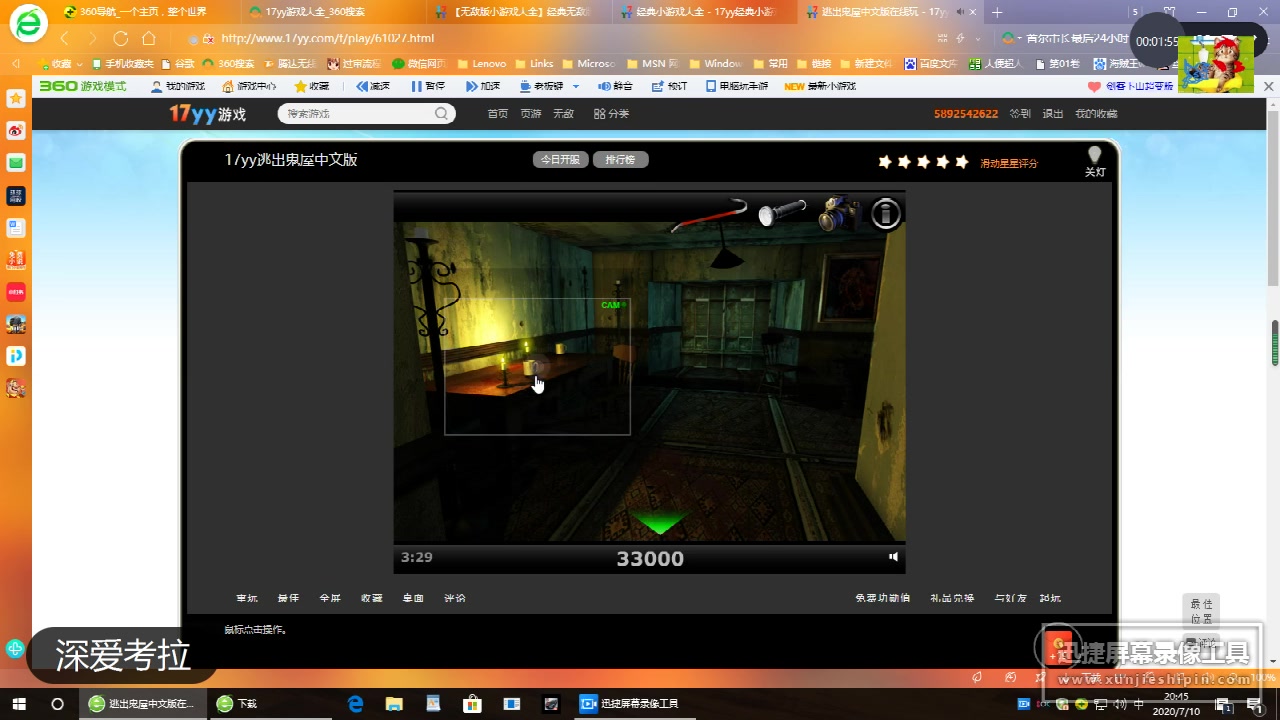Click 全屏 fullscreen below the game

coord(330,598)
